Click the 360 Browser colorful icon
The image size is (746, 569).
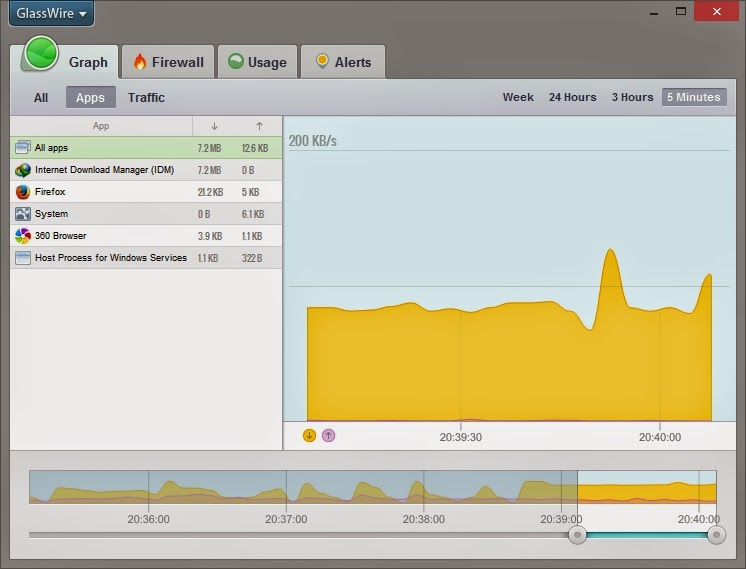pyautogui.click(x=22, y=235)
